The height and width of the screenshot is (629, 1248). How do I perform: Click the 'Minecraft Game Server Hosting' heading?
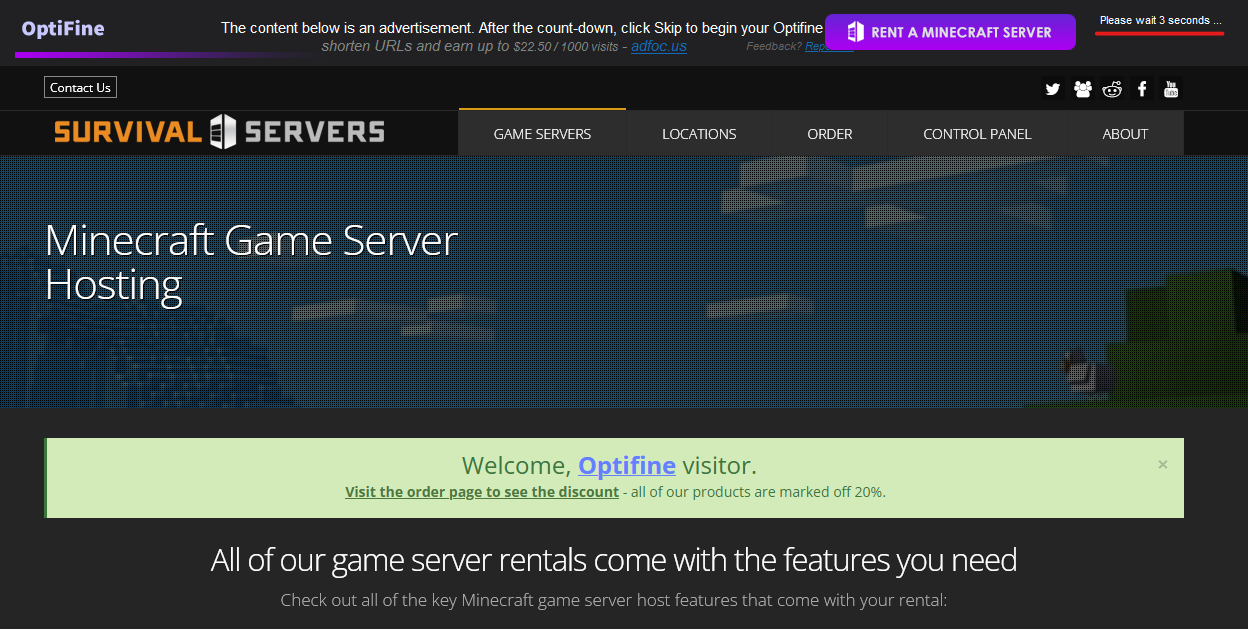tap(251, 262)
